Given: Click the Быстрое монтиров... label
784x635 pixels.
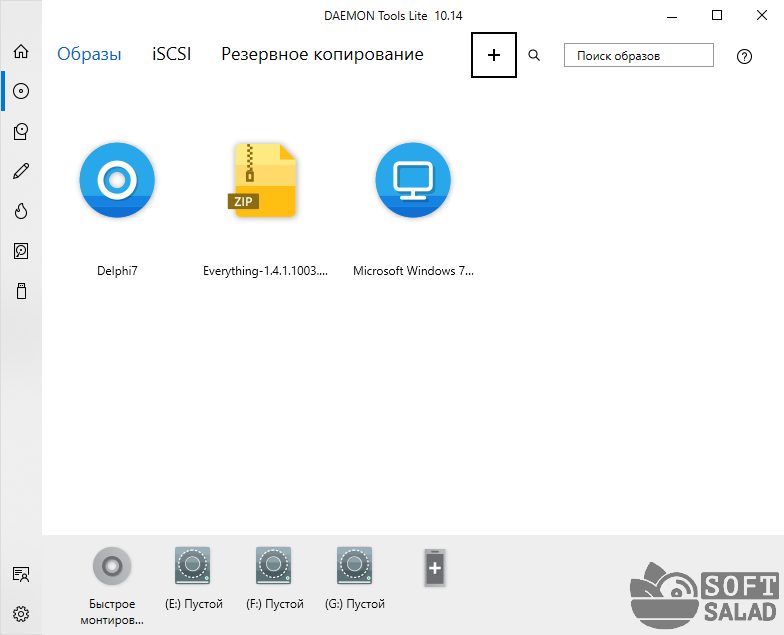Looking at the screenshot, I should pyautogui.click(x=112, y=612).
